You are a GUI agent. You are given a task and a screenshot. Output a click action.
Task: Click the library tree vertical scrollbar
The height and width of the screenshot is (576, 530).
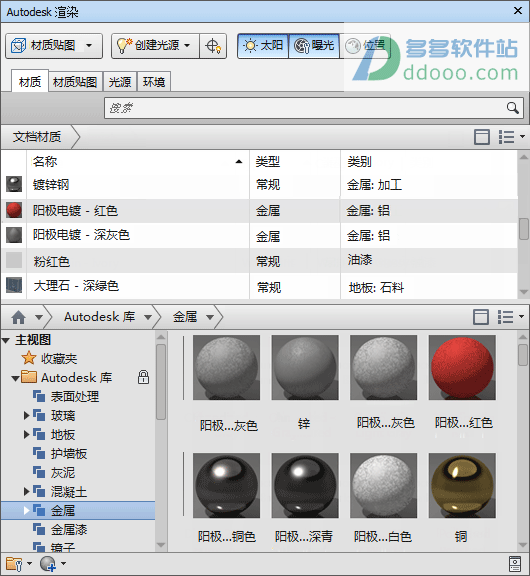coord(161,382)
